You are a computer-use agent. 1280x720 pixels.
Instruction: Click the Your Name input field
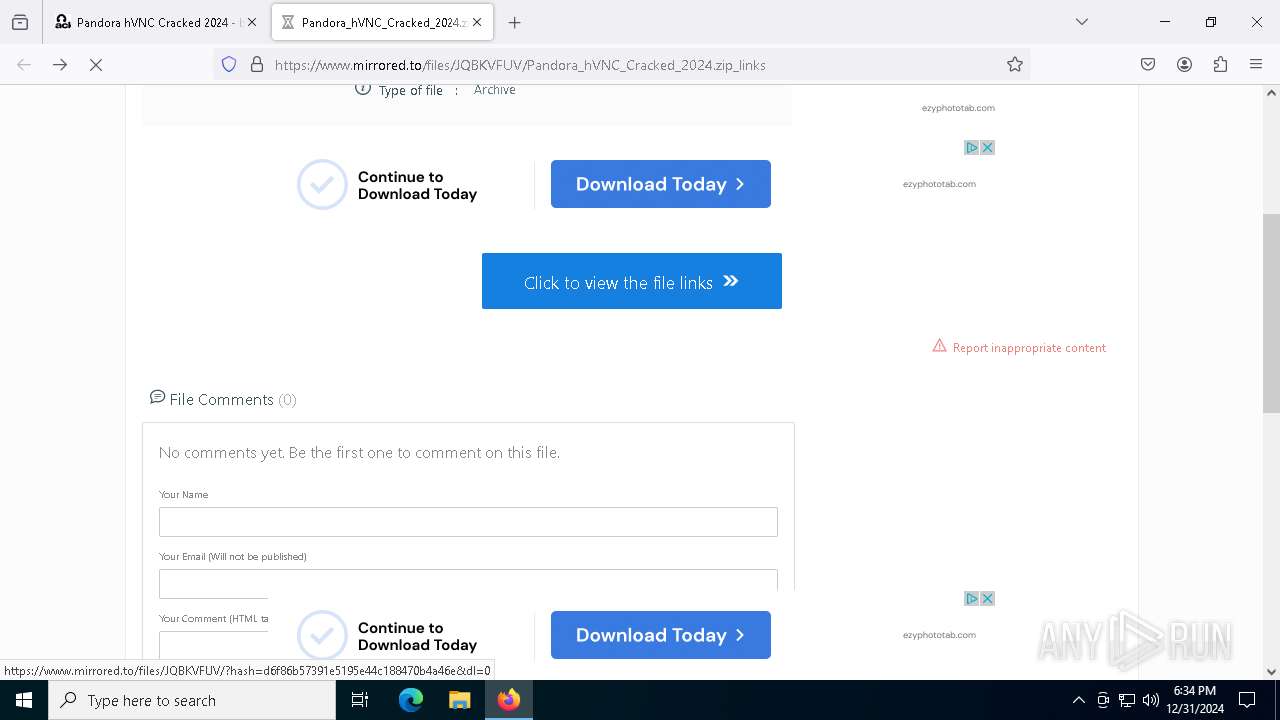pyautogui.click(x=468, y=522)
